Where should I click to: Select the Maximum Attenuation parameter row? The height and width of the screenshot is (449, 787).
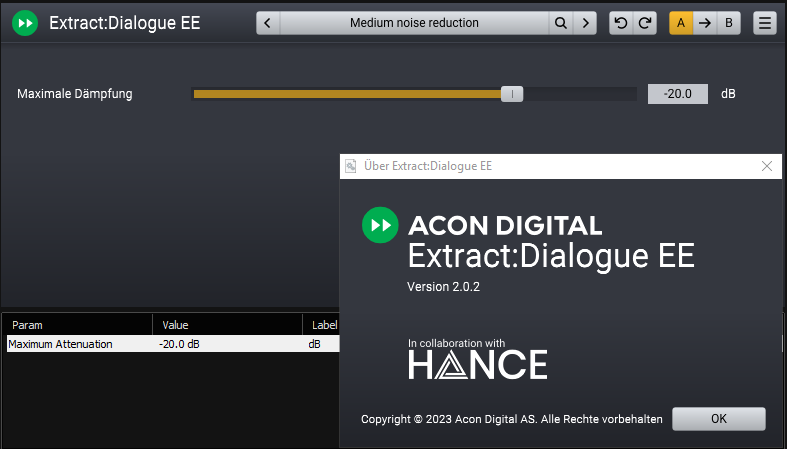[173, 344]
